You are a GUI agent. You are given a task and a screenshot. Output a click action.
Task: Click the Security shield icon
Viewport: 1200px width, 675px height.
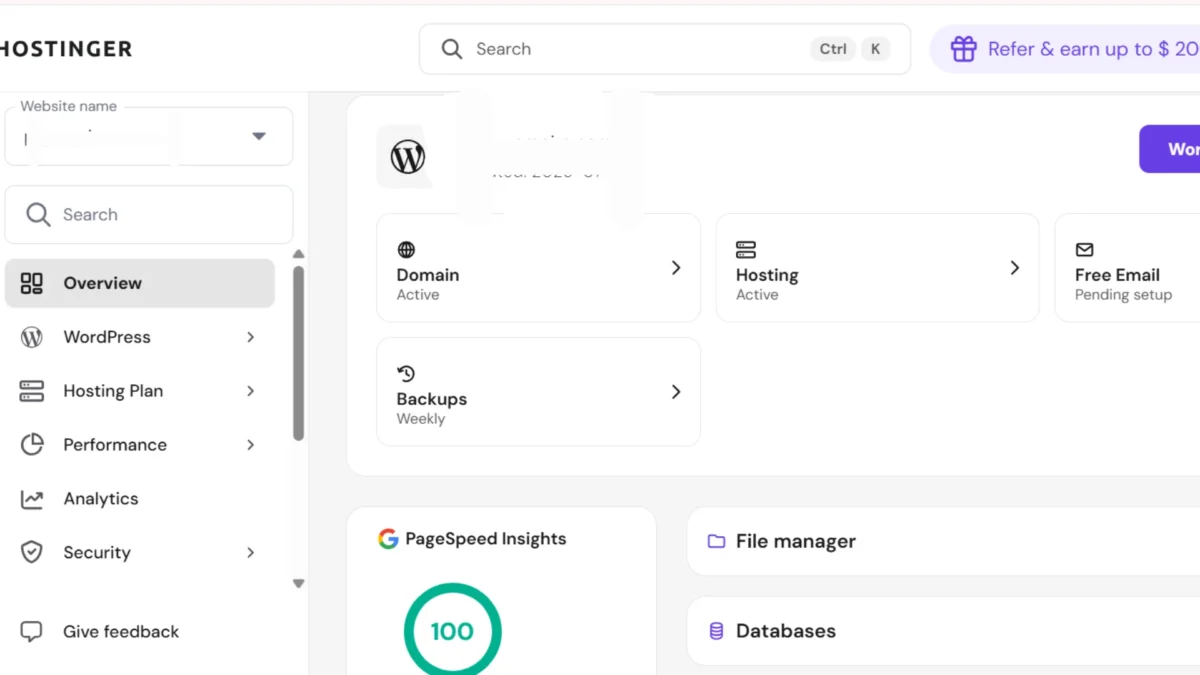click(31, 552)
